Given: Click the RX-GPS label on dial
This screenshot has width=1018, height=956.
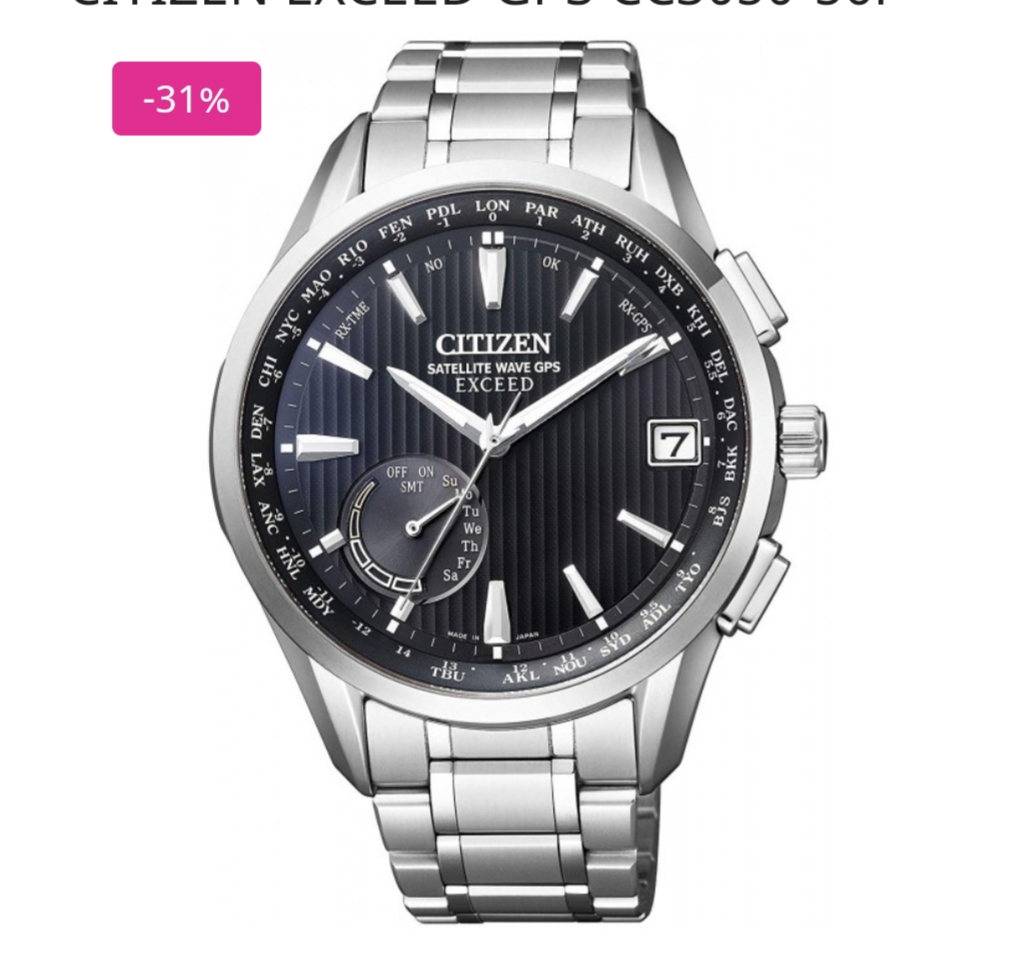Looking at the screenshot, I should coord(635,315).
